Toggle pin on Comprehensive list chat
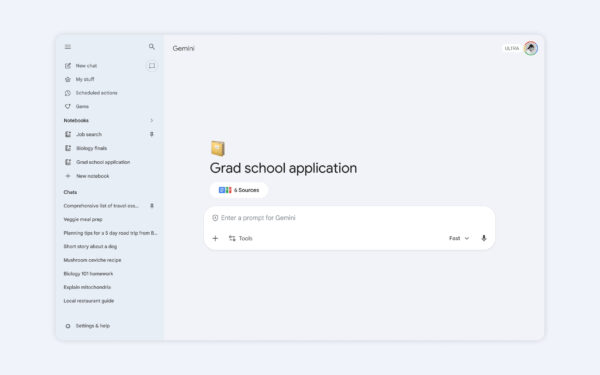The width and height of the screenshot is (600, 375). [152, 206]
